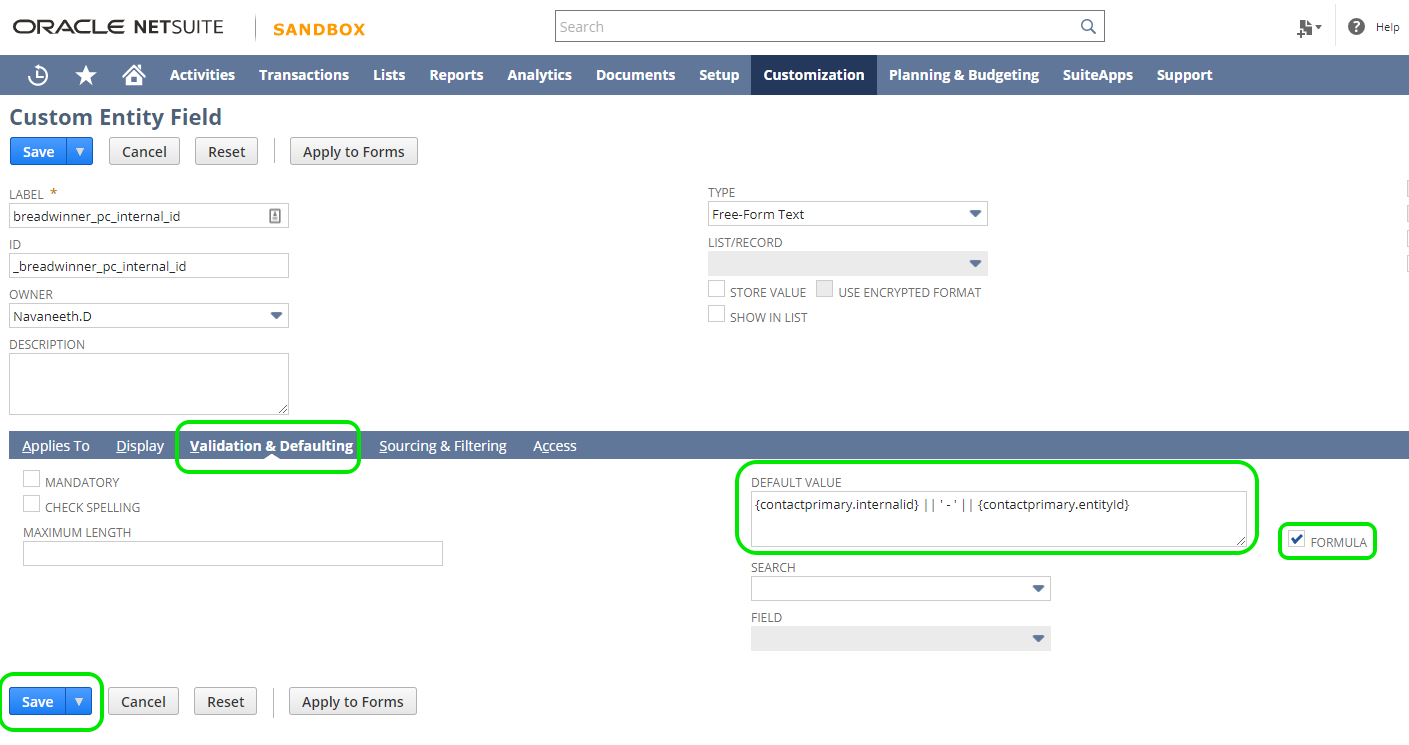Check the Mandatory checkbox
The width and height of the screenshot is (1409, 745).
(x=32, y=479)
